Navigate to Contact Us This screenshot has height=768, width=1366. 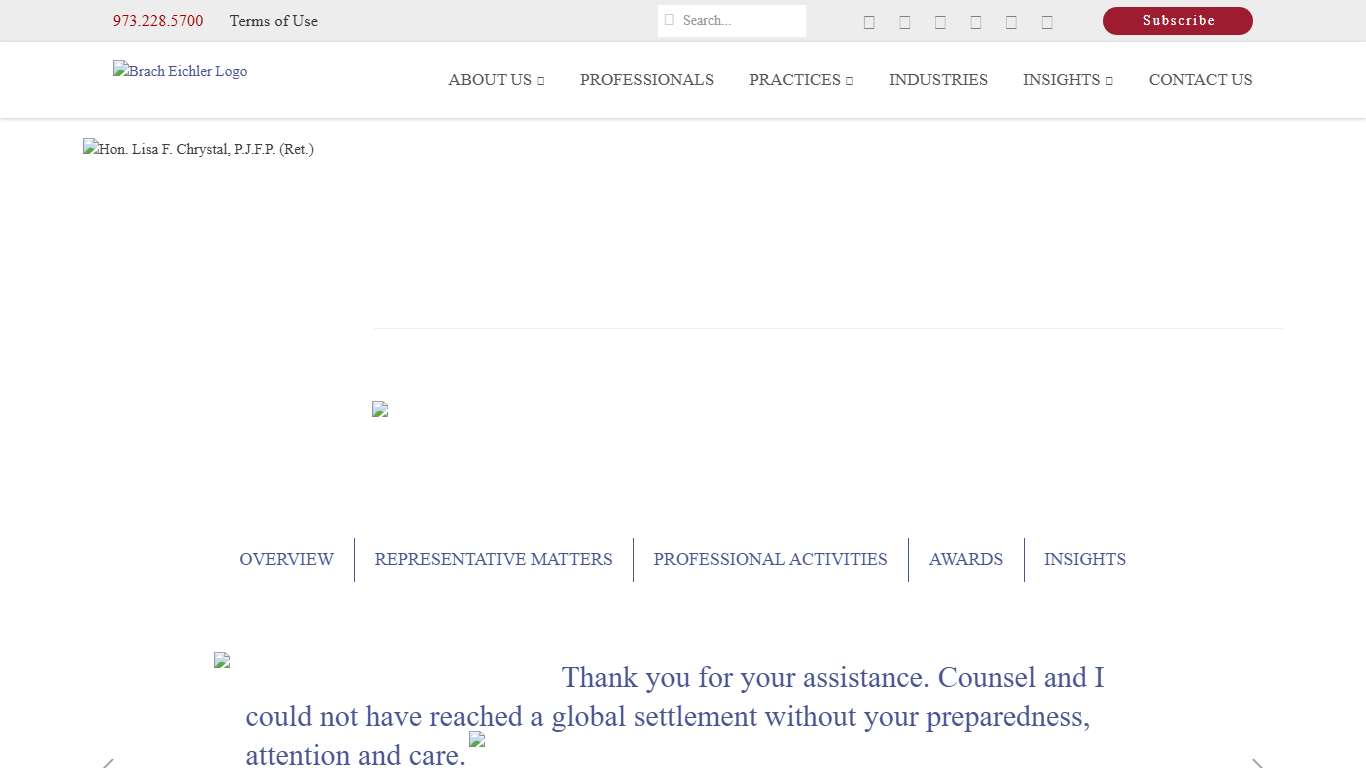(x=1200, y=80)
